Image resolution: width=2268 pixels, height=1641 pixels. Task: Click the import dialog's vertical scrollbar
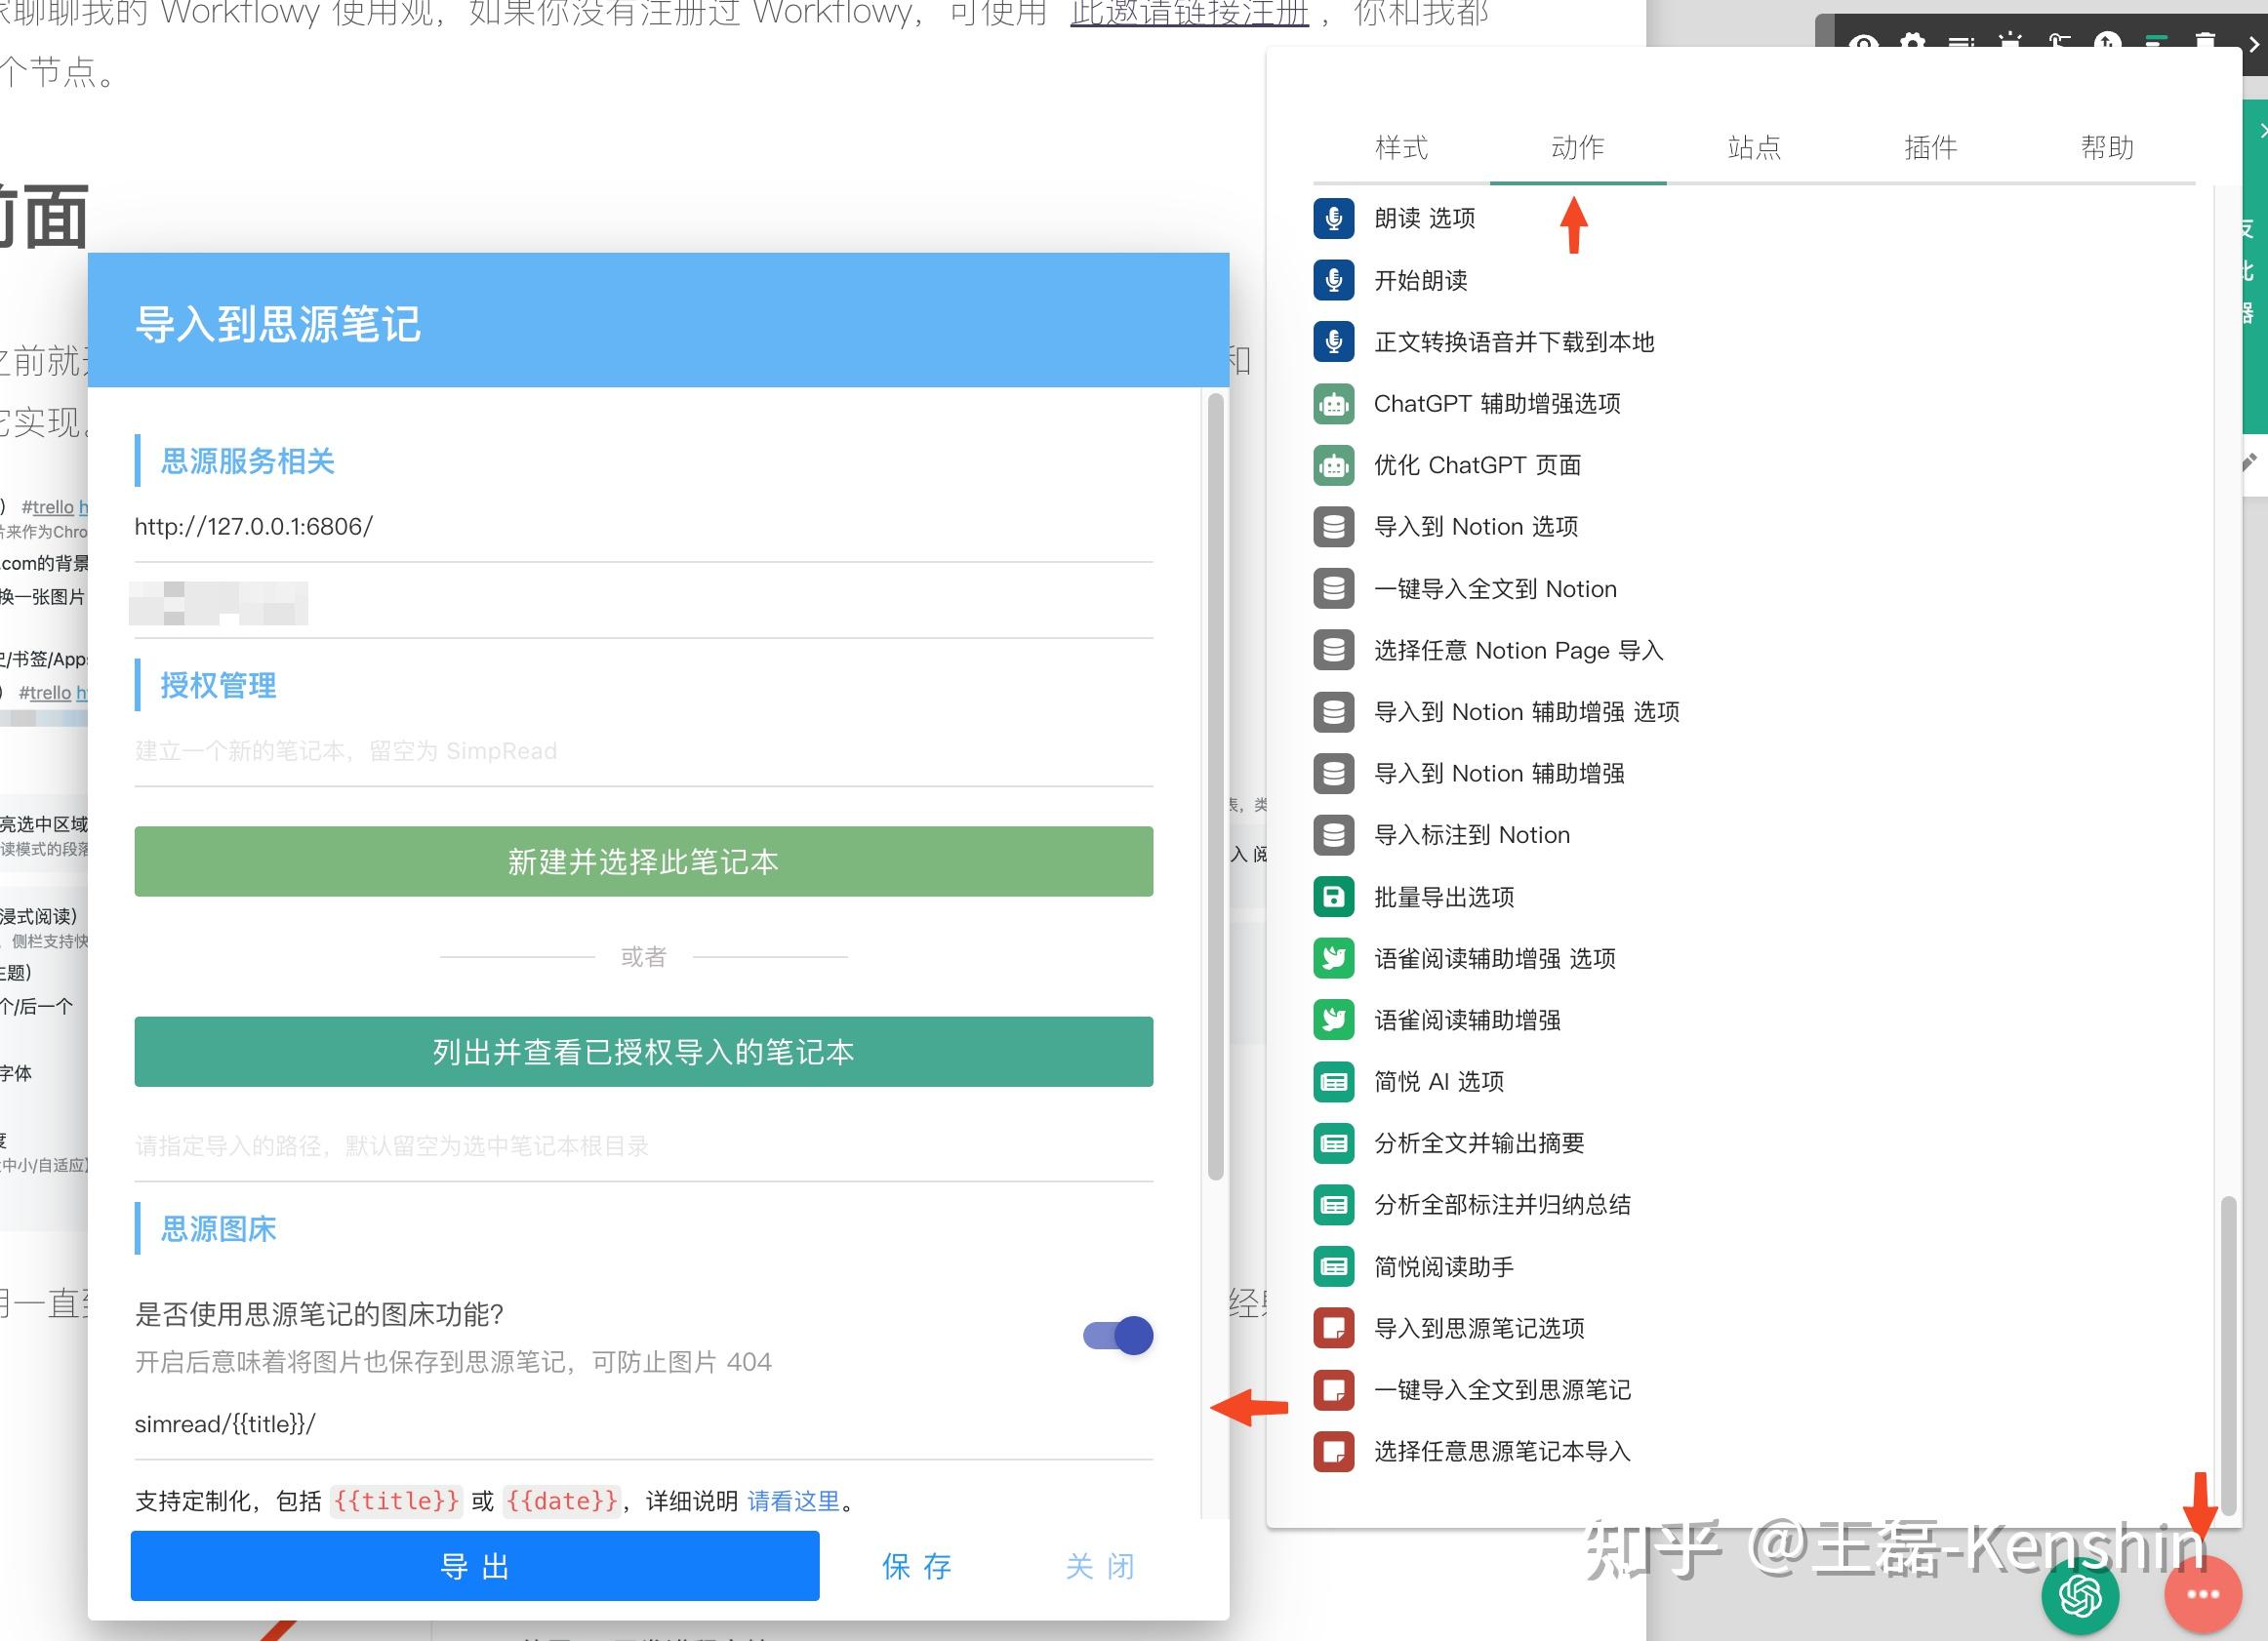[x=1215, y=787]
